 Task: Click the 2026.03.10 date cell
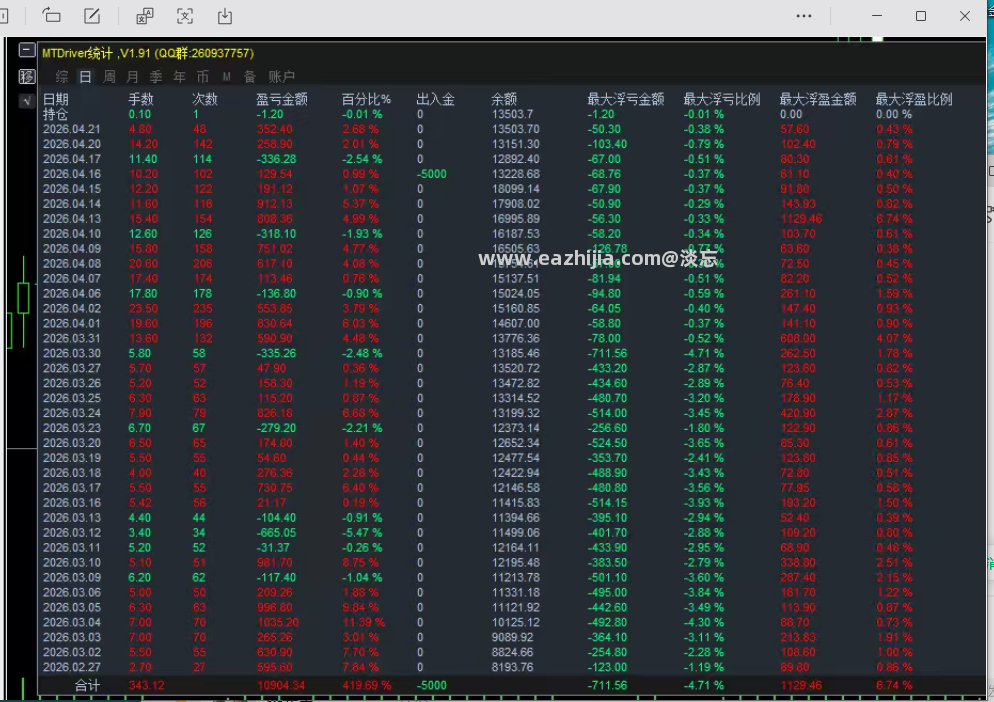point(72,562)
